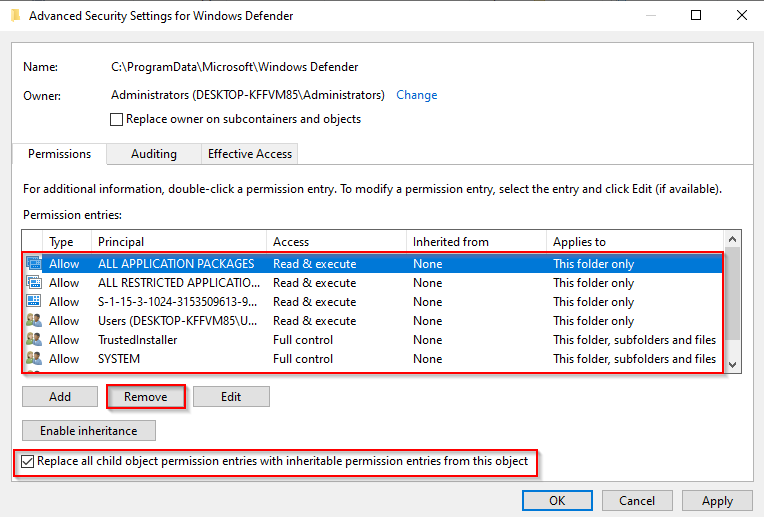Open the Auditing tab
This screenshot has height=517, width=764.
(154, 154)
